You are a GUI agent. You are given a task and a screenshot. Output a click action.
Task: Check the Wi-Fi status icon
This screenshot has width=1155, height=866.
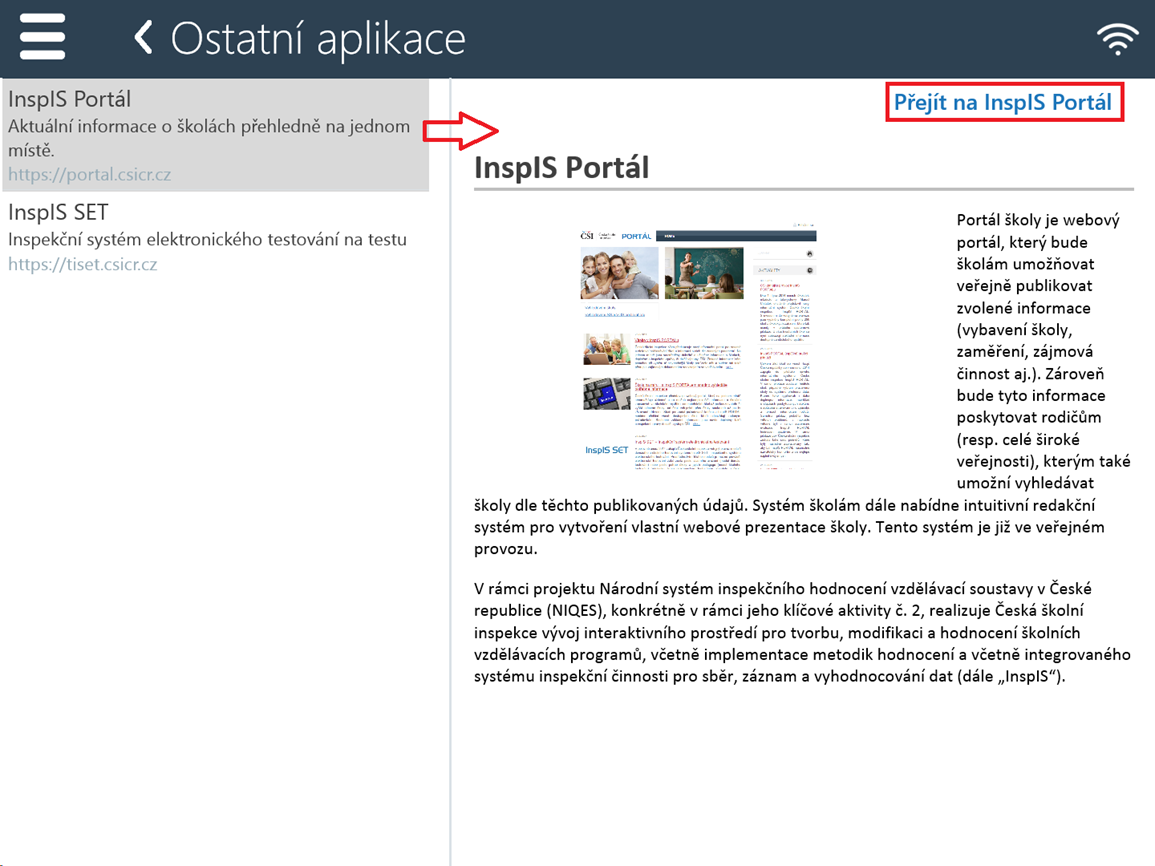coord(1117,39)
